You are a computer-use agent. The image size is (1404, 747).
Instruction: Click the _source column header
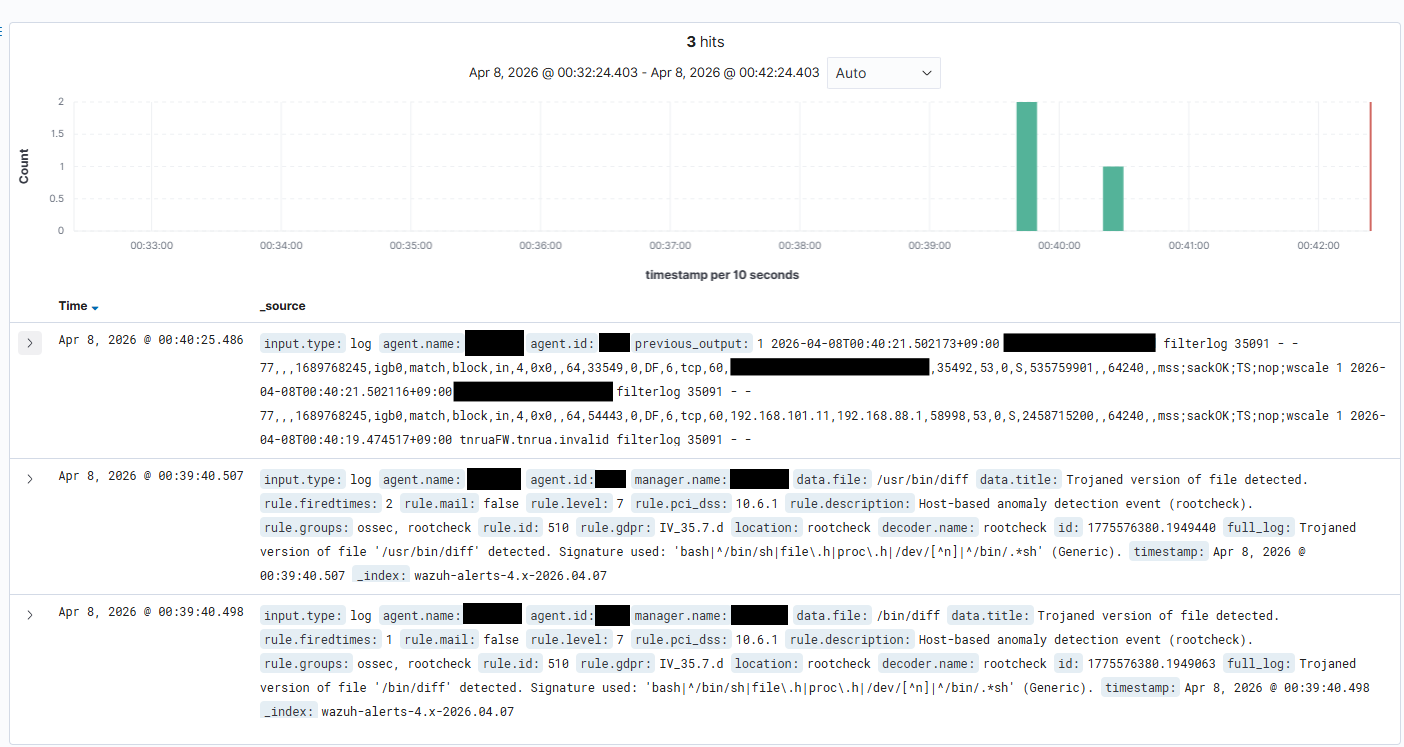click(283, 306)
